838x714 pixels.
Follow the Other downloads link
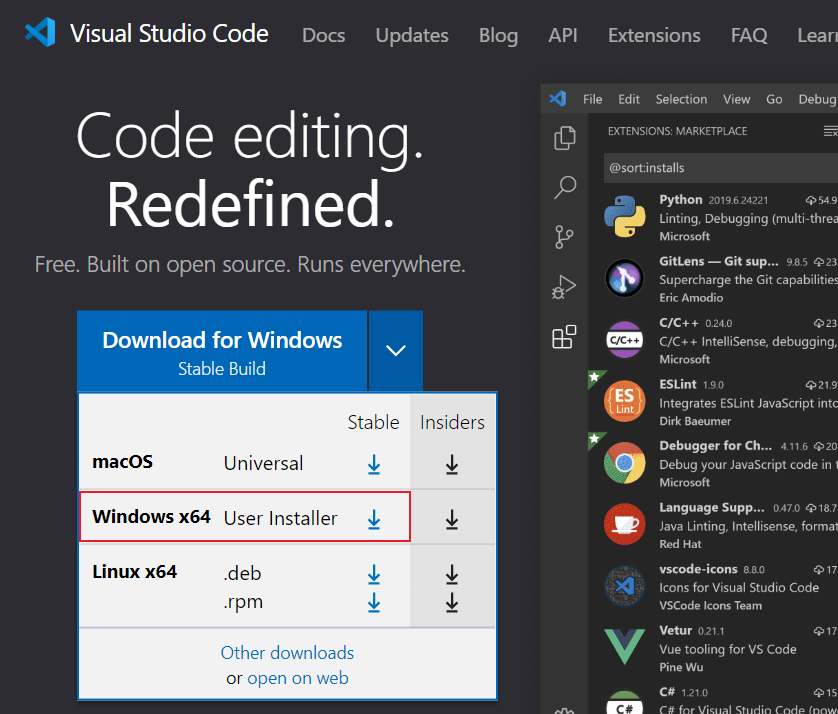287,653
